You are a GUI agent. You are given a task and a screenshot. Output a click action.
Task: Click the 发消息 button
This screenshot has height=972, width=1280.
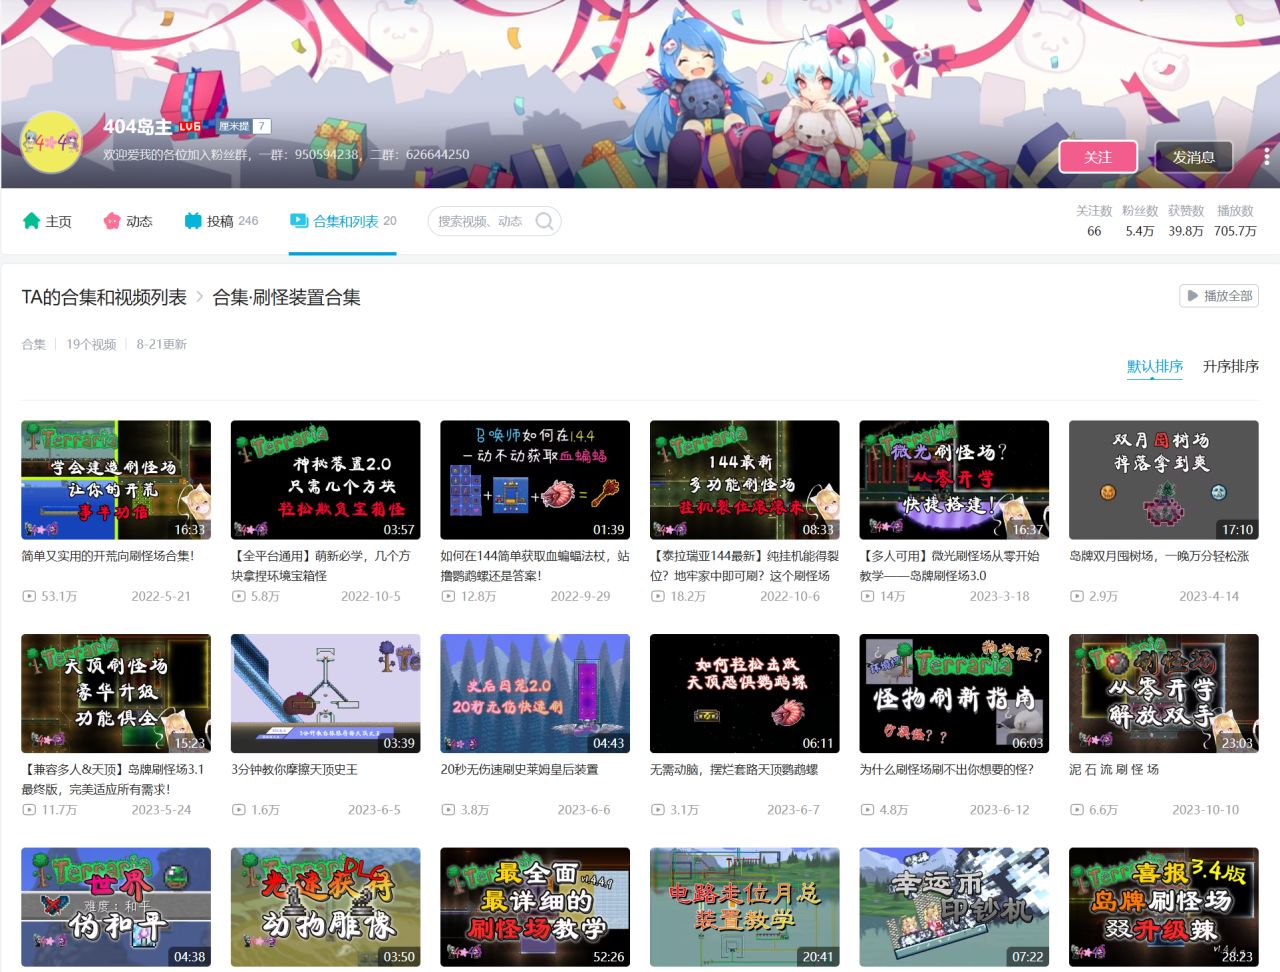click(1193, 157)
